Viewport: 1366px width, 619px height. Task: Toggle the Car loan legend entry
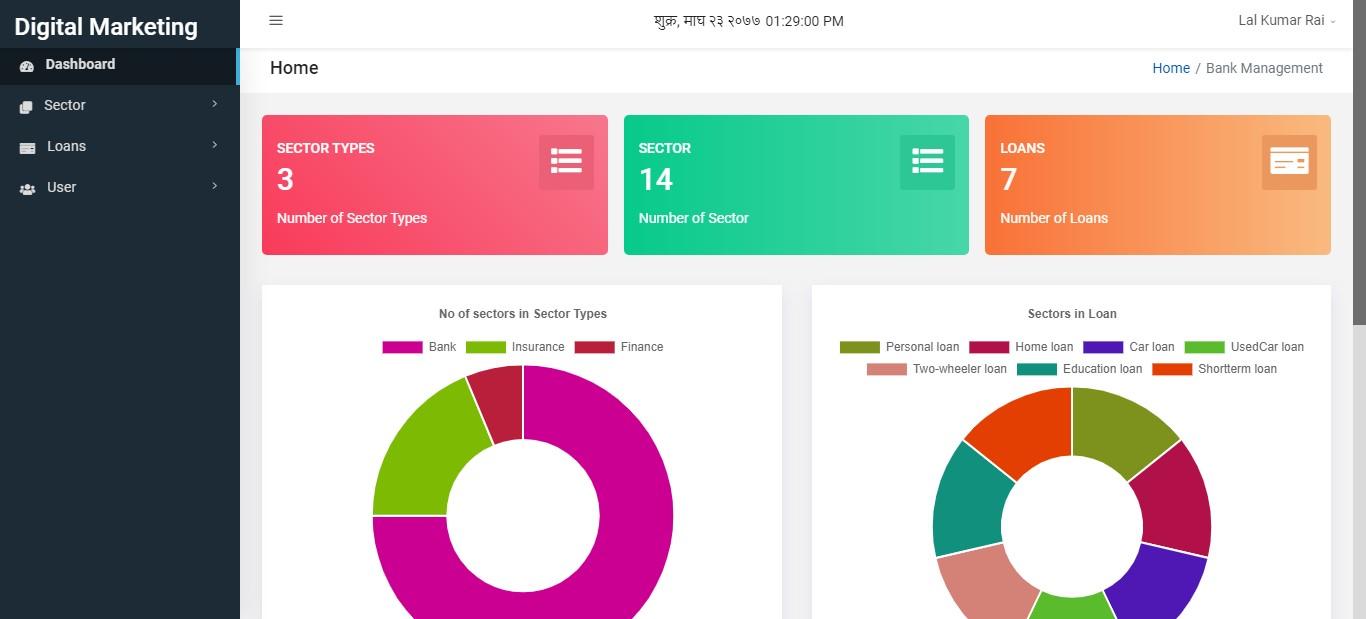point(1129,347)
